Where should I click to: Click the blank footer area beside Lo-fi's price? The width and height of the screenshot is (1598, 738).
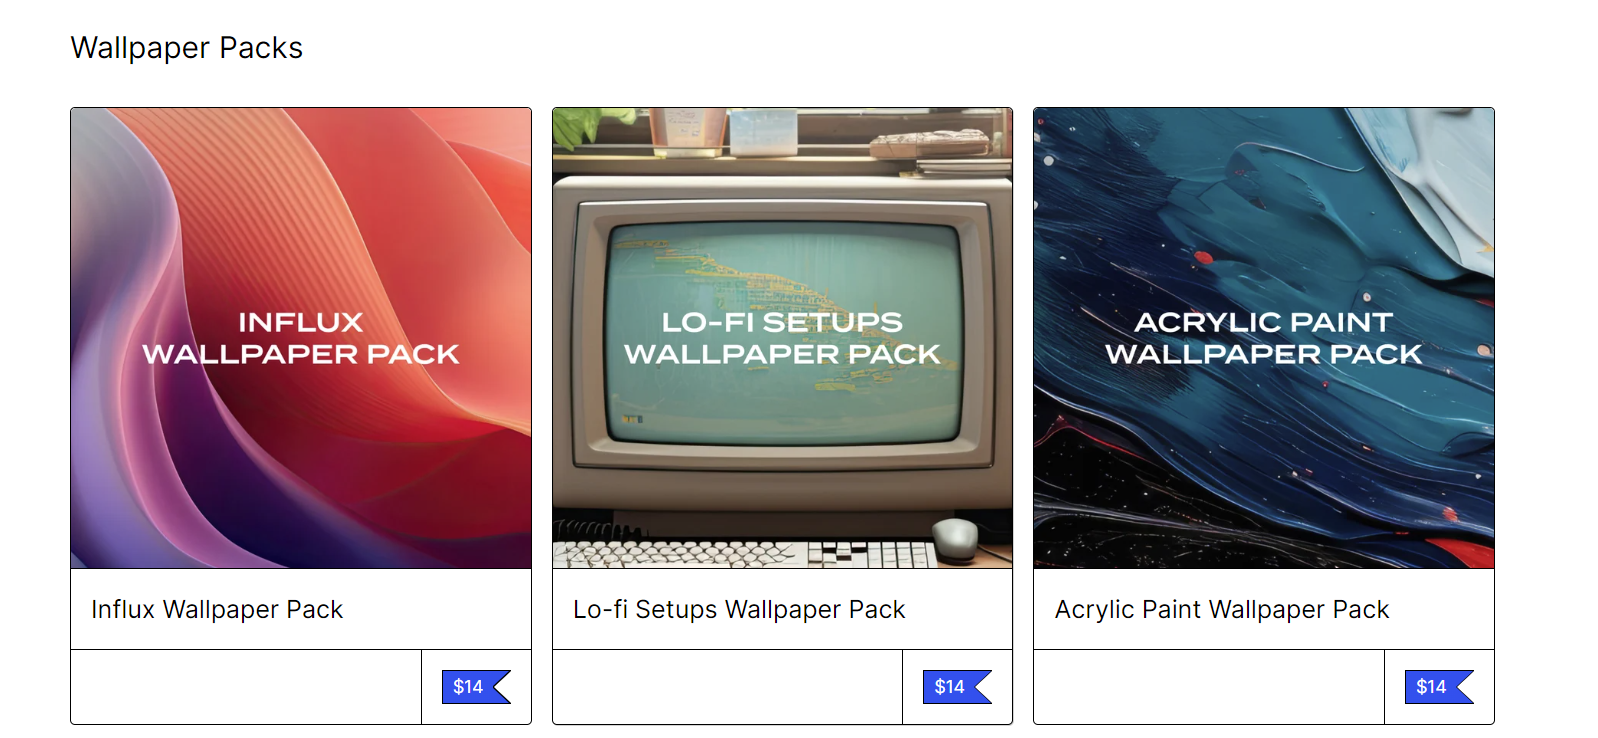click(728, 687)
